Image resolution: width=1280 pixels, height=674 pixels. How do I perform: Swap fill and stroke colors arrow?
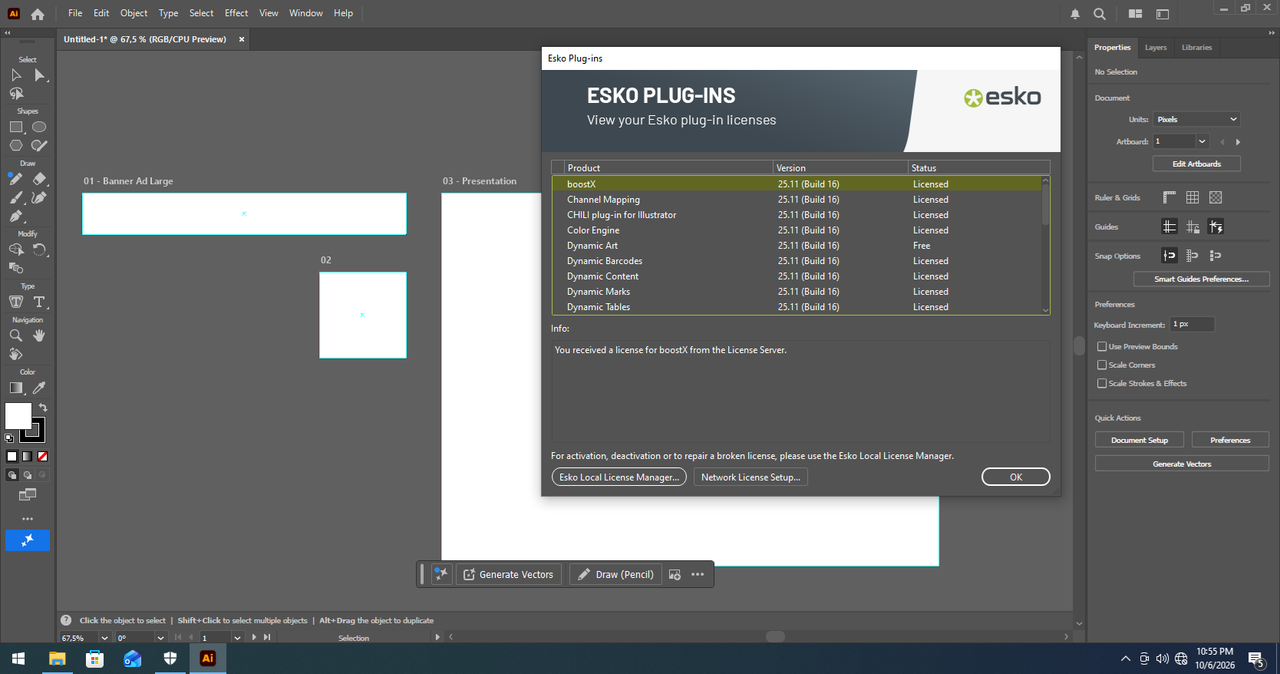43,407
